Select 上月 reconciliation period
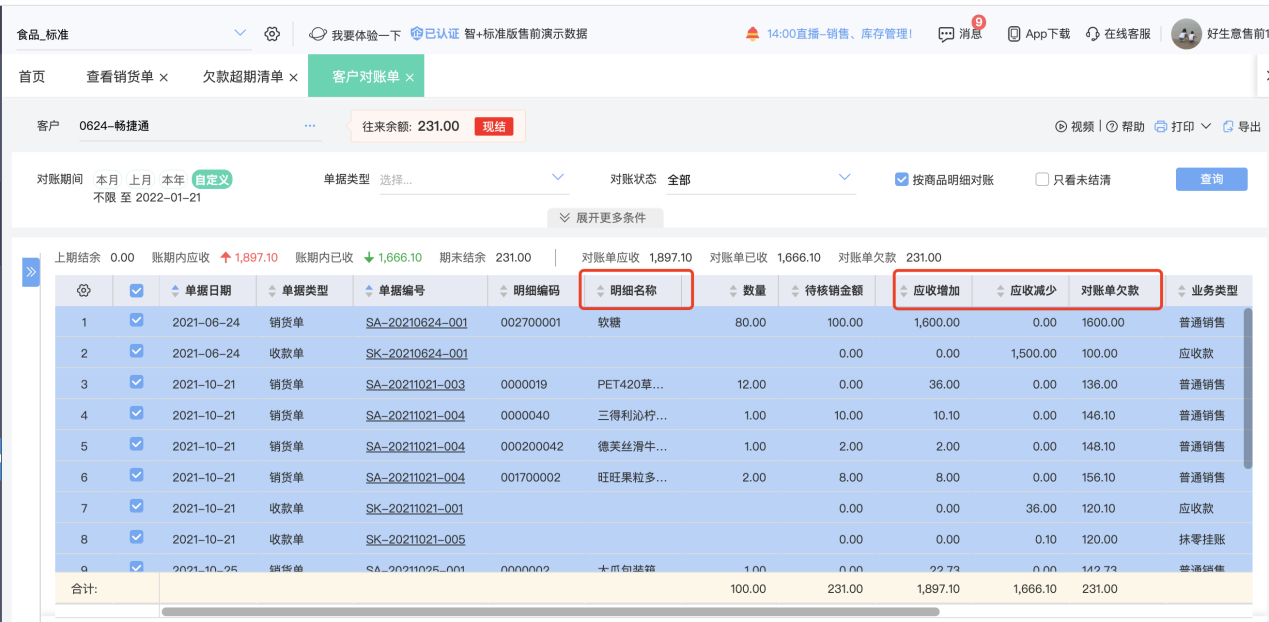The width and height of the screenshot is (1269, 622). [x=140, y=180]
